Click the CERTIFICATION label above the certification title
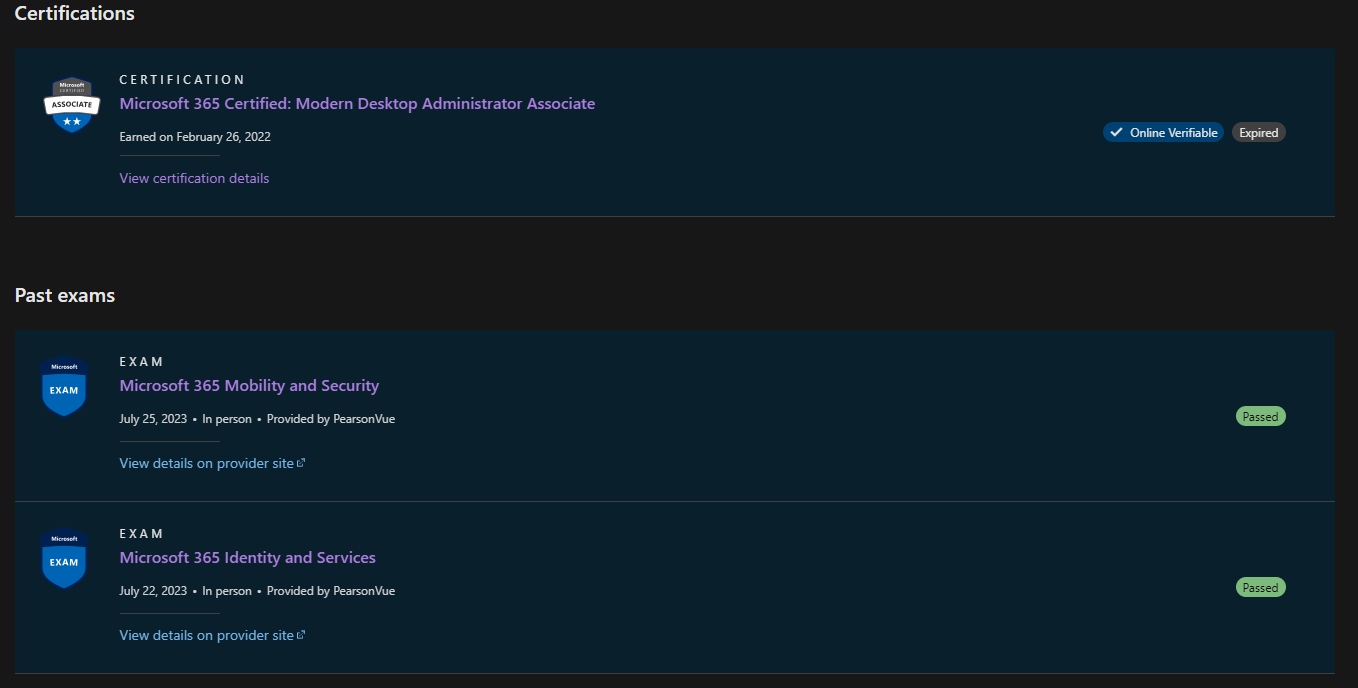 click(x=182, y=79)
